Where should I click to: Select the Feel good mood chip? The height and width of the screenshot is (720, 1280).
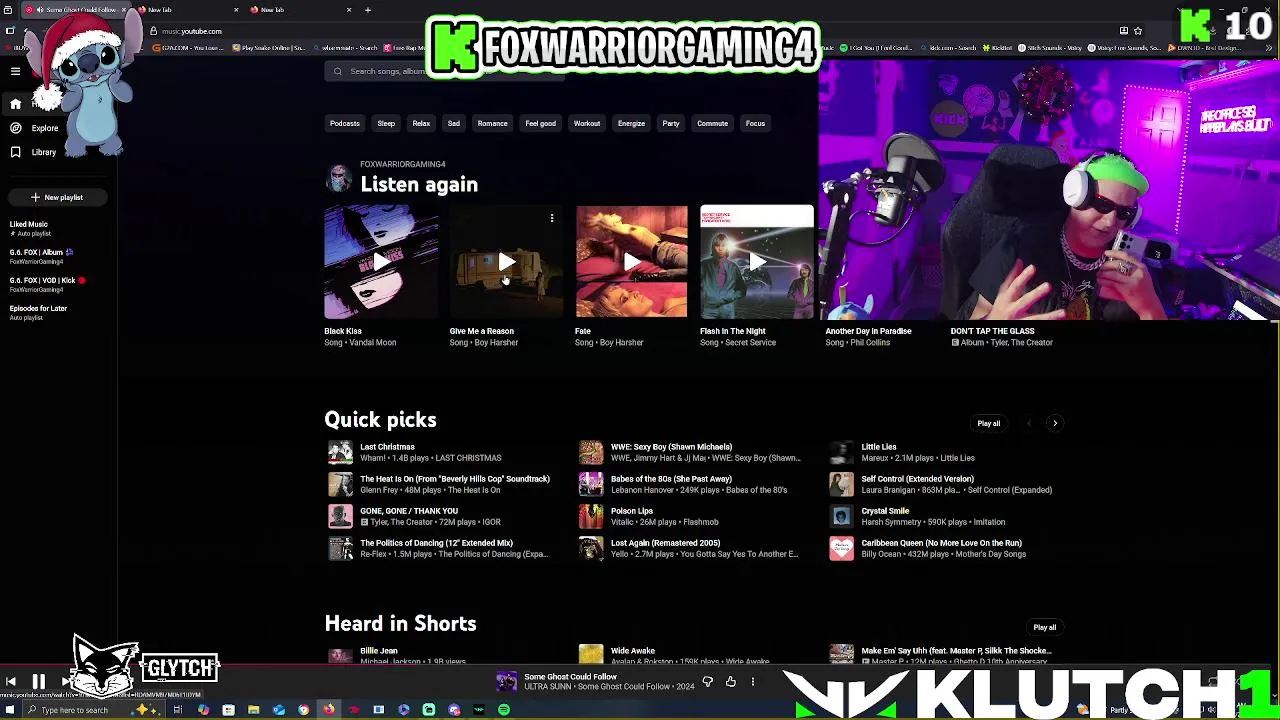click(x=541, y=124)
